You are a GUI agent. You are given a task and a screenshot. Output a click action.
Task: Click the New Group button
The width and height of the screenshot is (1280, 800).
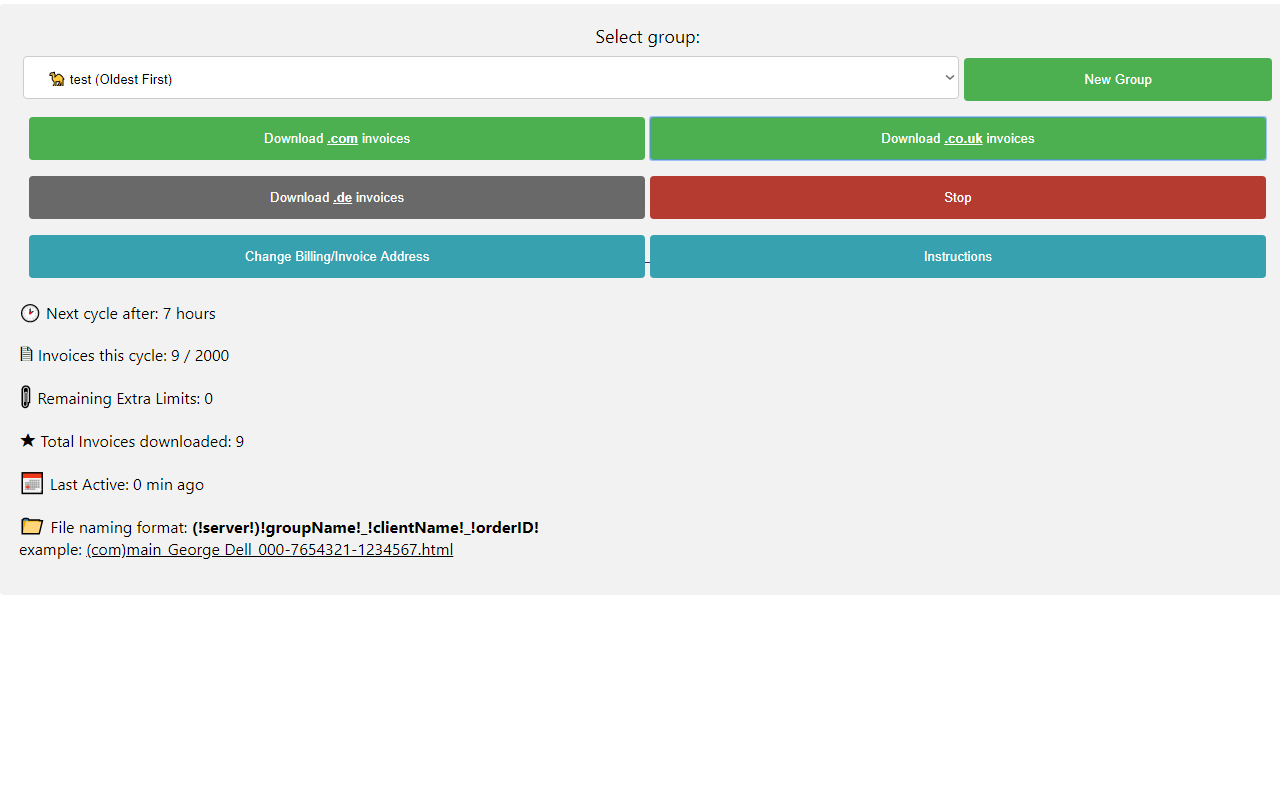pos(1118,79)
